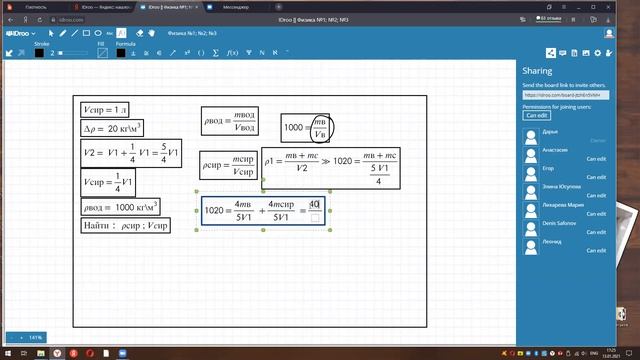This screenshot has width=640, height=360.
Task: Click the user profile avatar
Action: pyautogui.click(x=609, y=33)
